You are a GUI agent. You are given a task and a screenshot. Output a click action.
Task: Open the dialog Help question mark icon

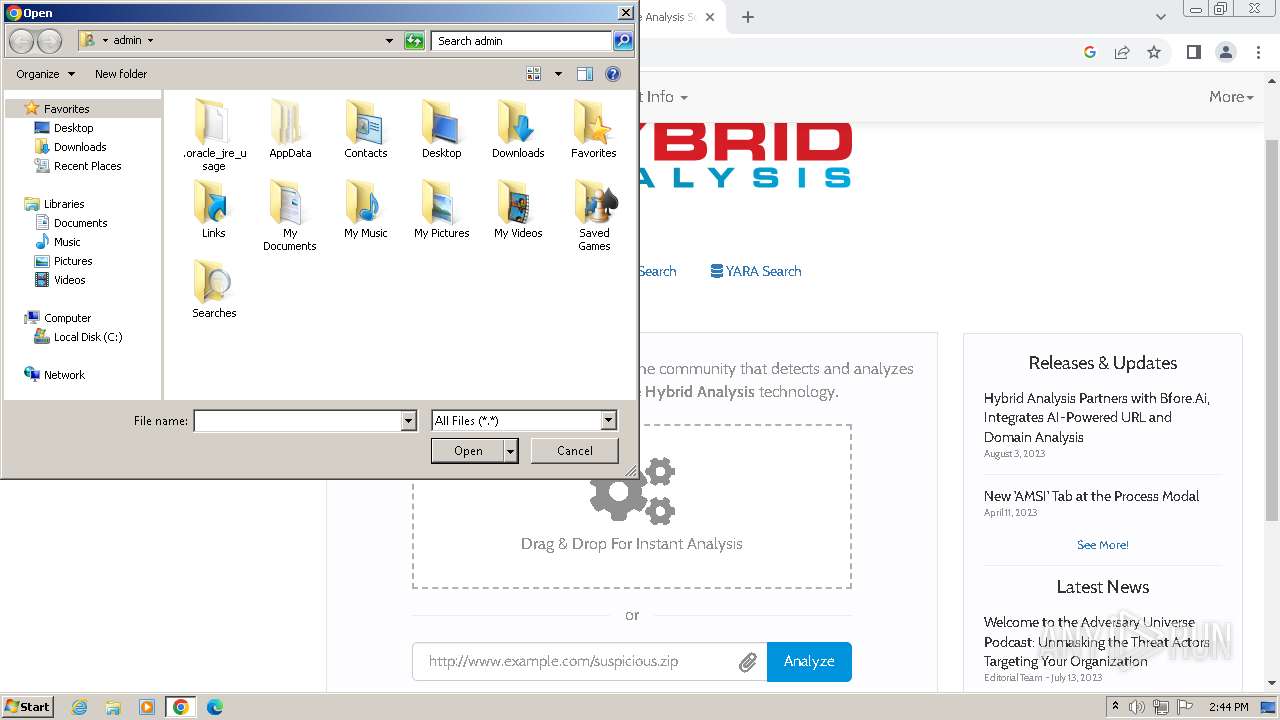[x=613, y=74]
